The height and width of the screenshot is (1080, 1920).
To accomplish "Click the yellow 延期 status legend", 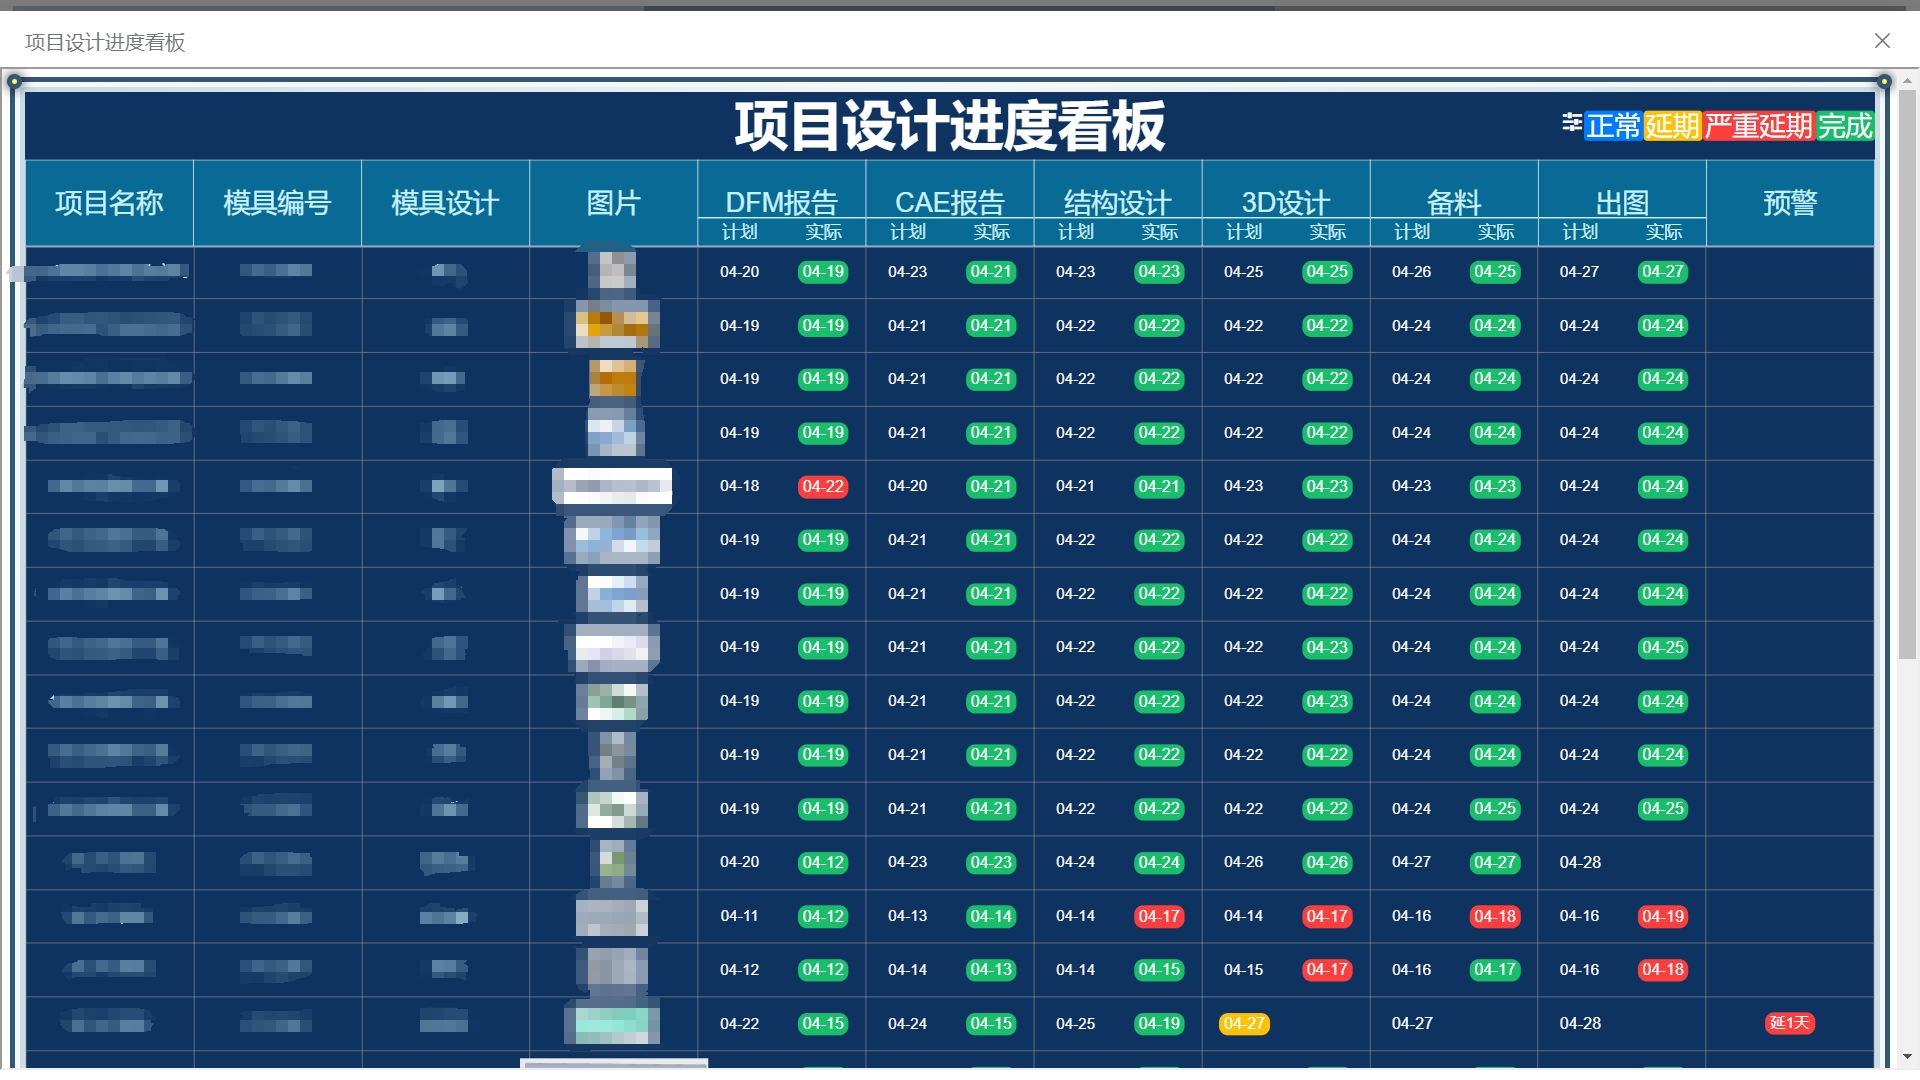I will pos(1672,126).
